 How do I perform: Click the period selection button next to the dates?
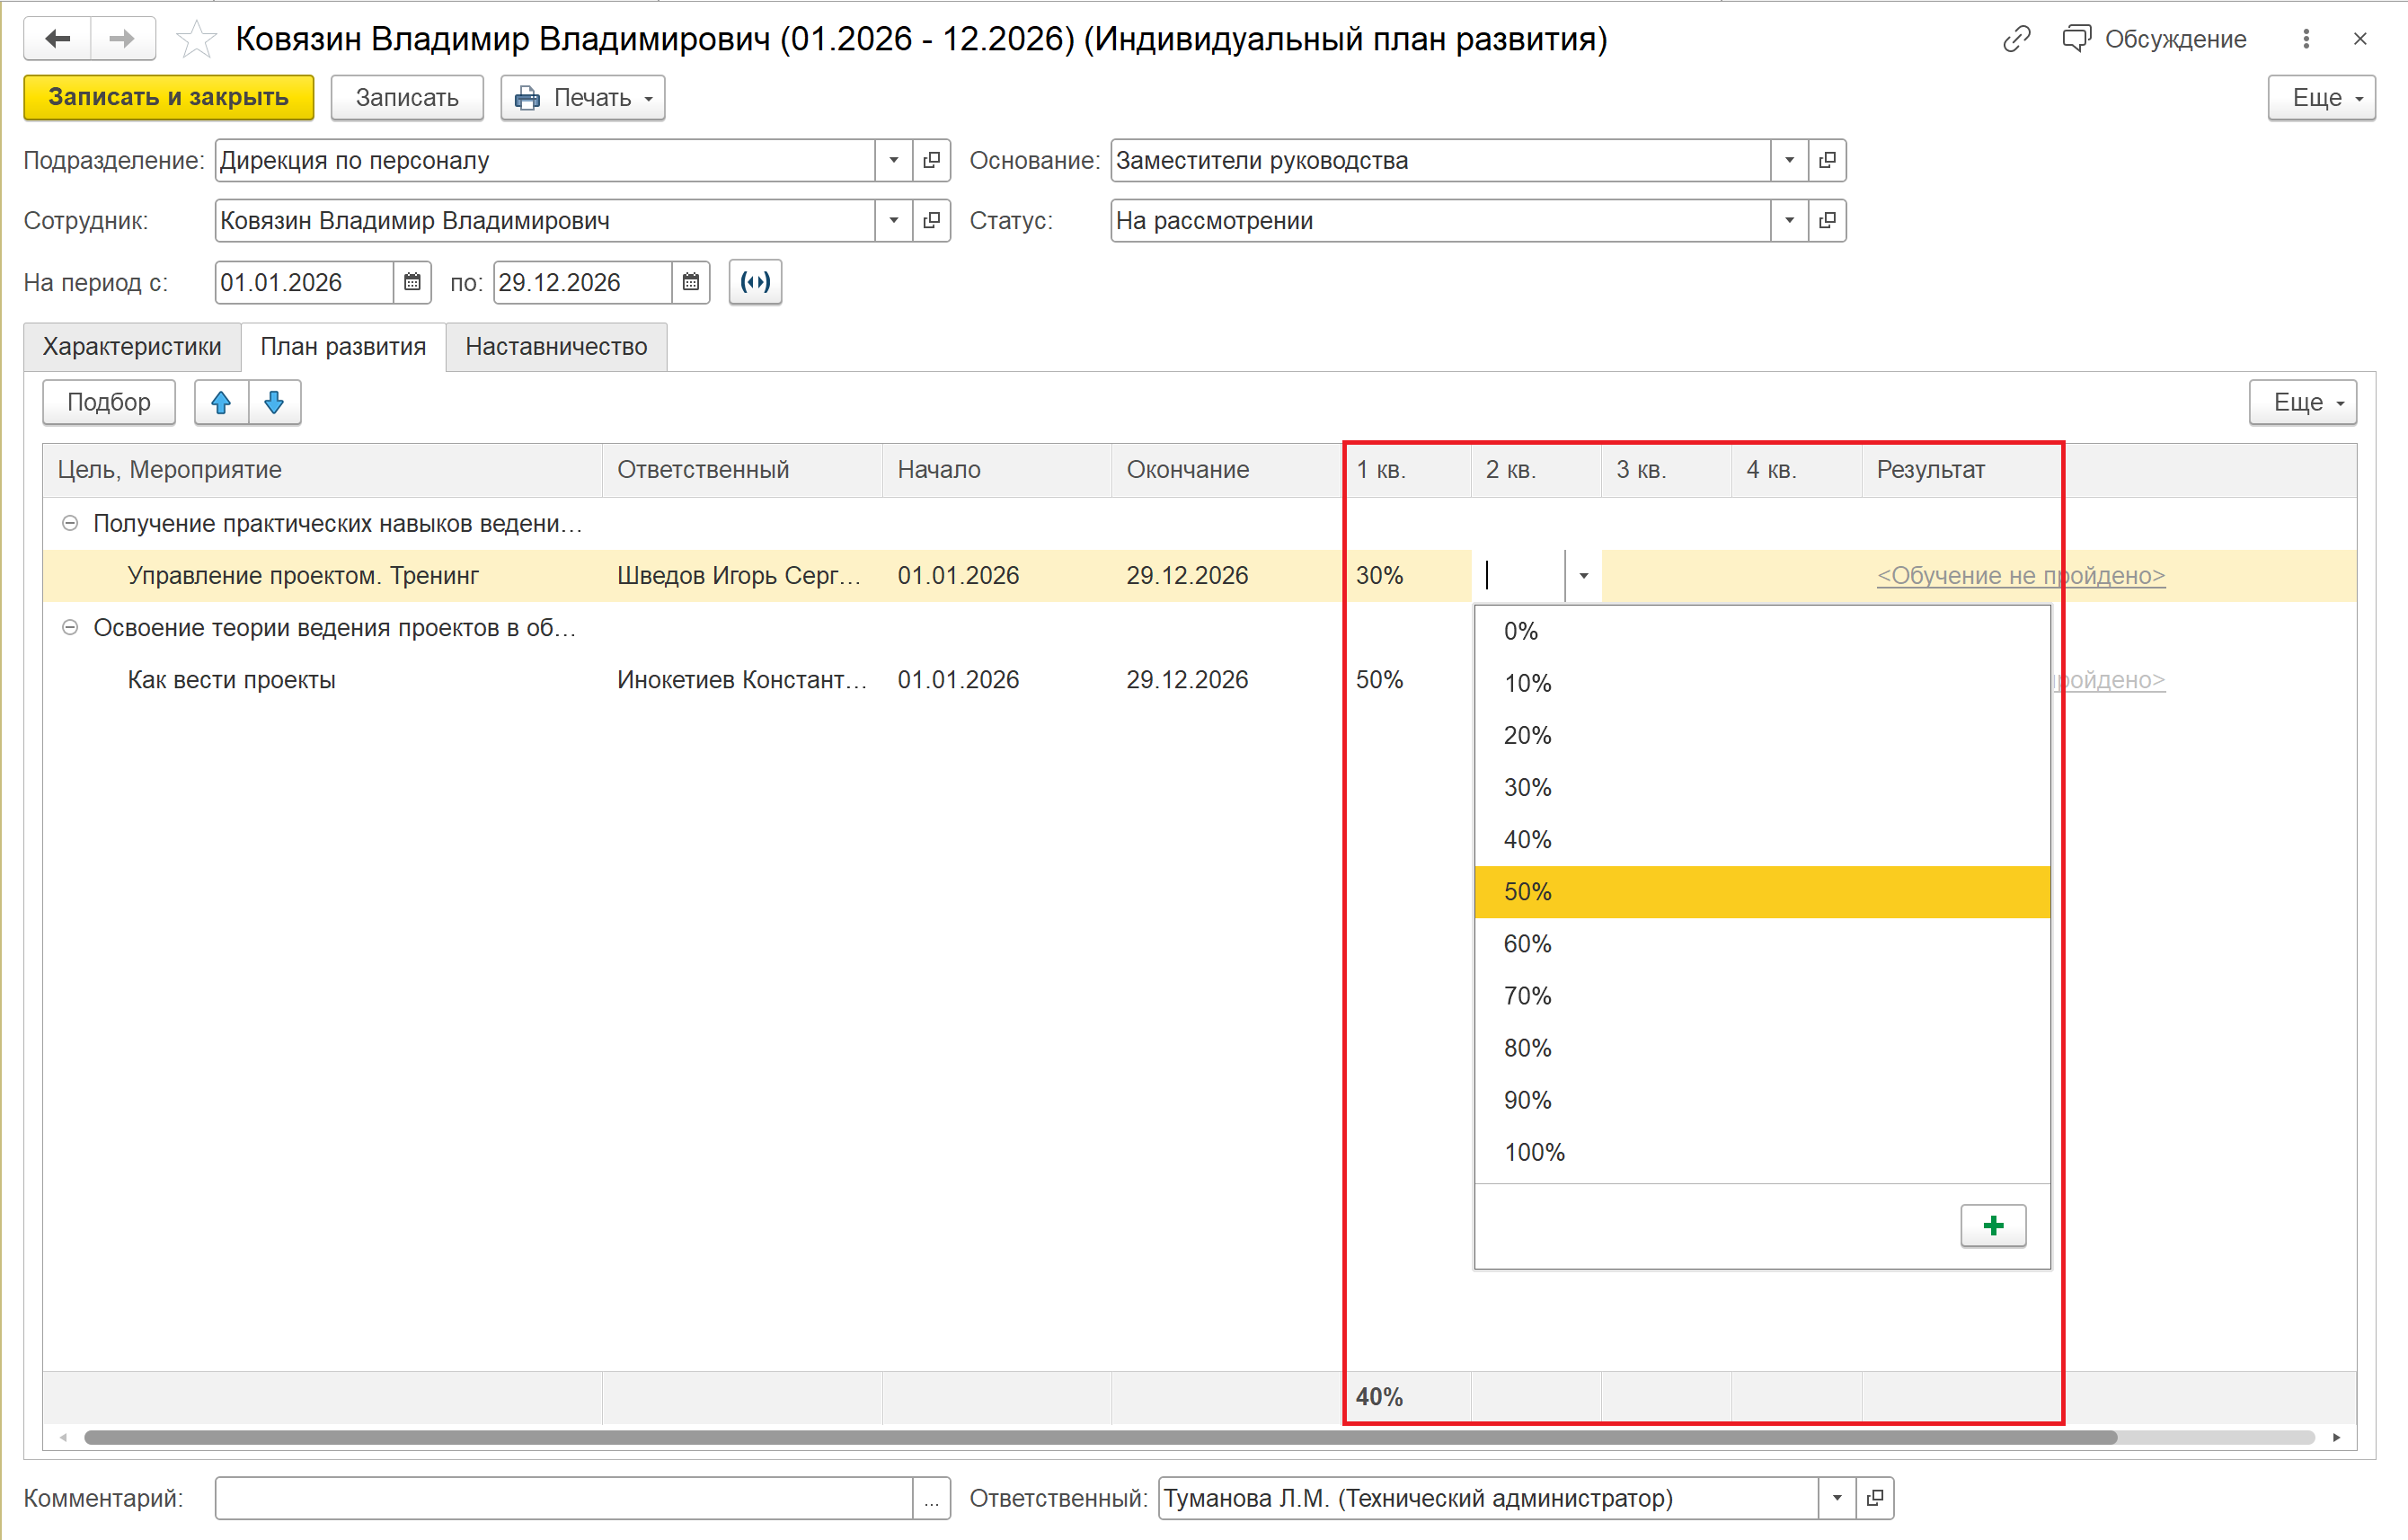[x=755, y=282]
